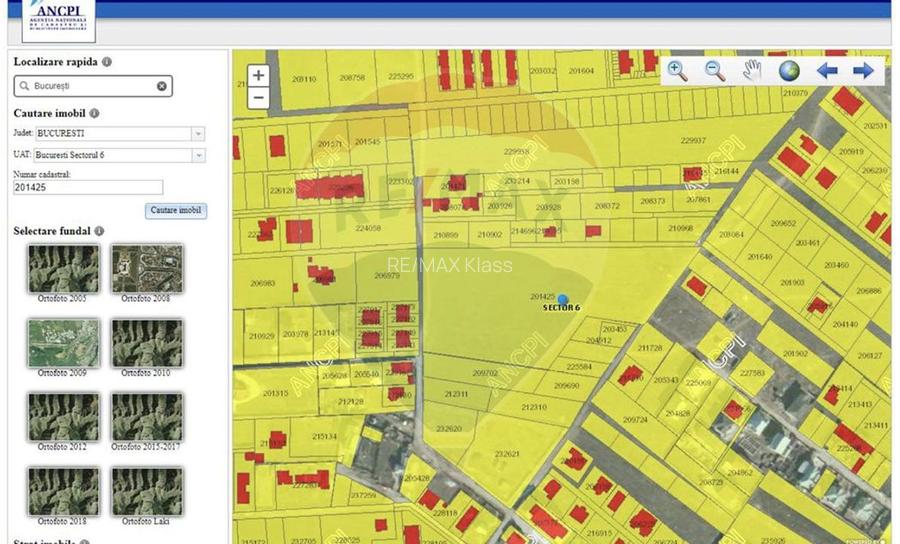Image resolution: width=900 pixels, height=544 pixels.
Task: Click the Numar cadastral input field
Action: coord(88,188)
